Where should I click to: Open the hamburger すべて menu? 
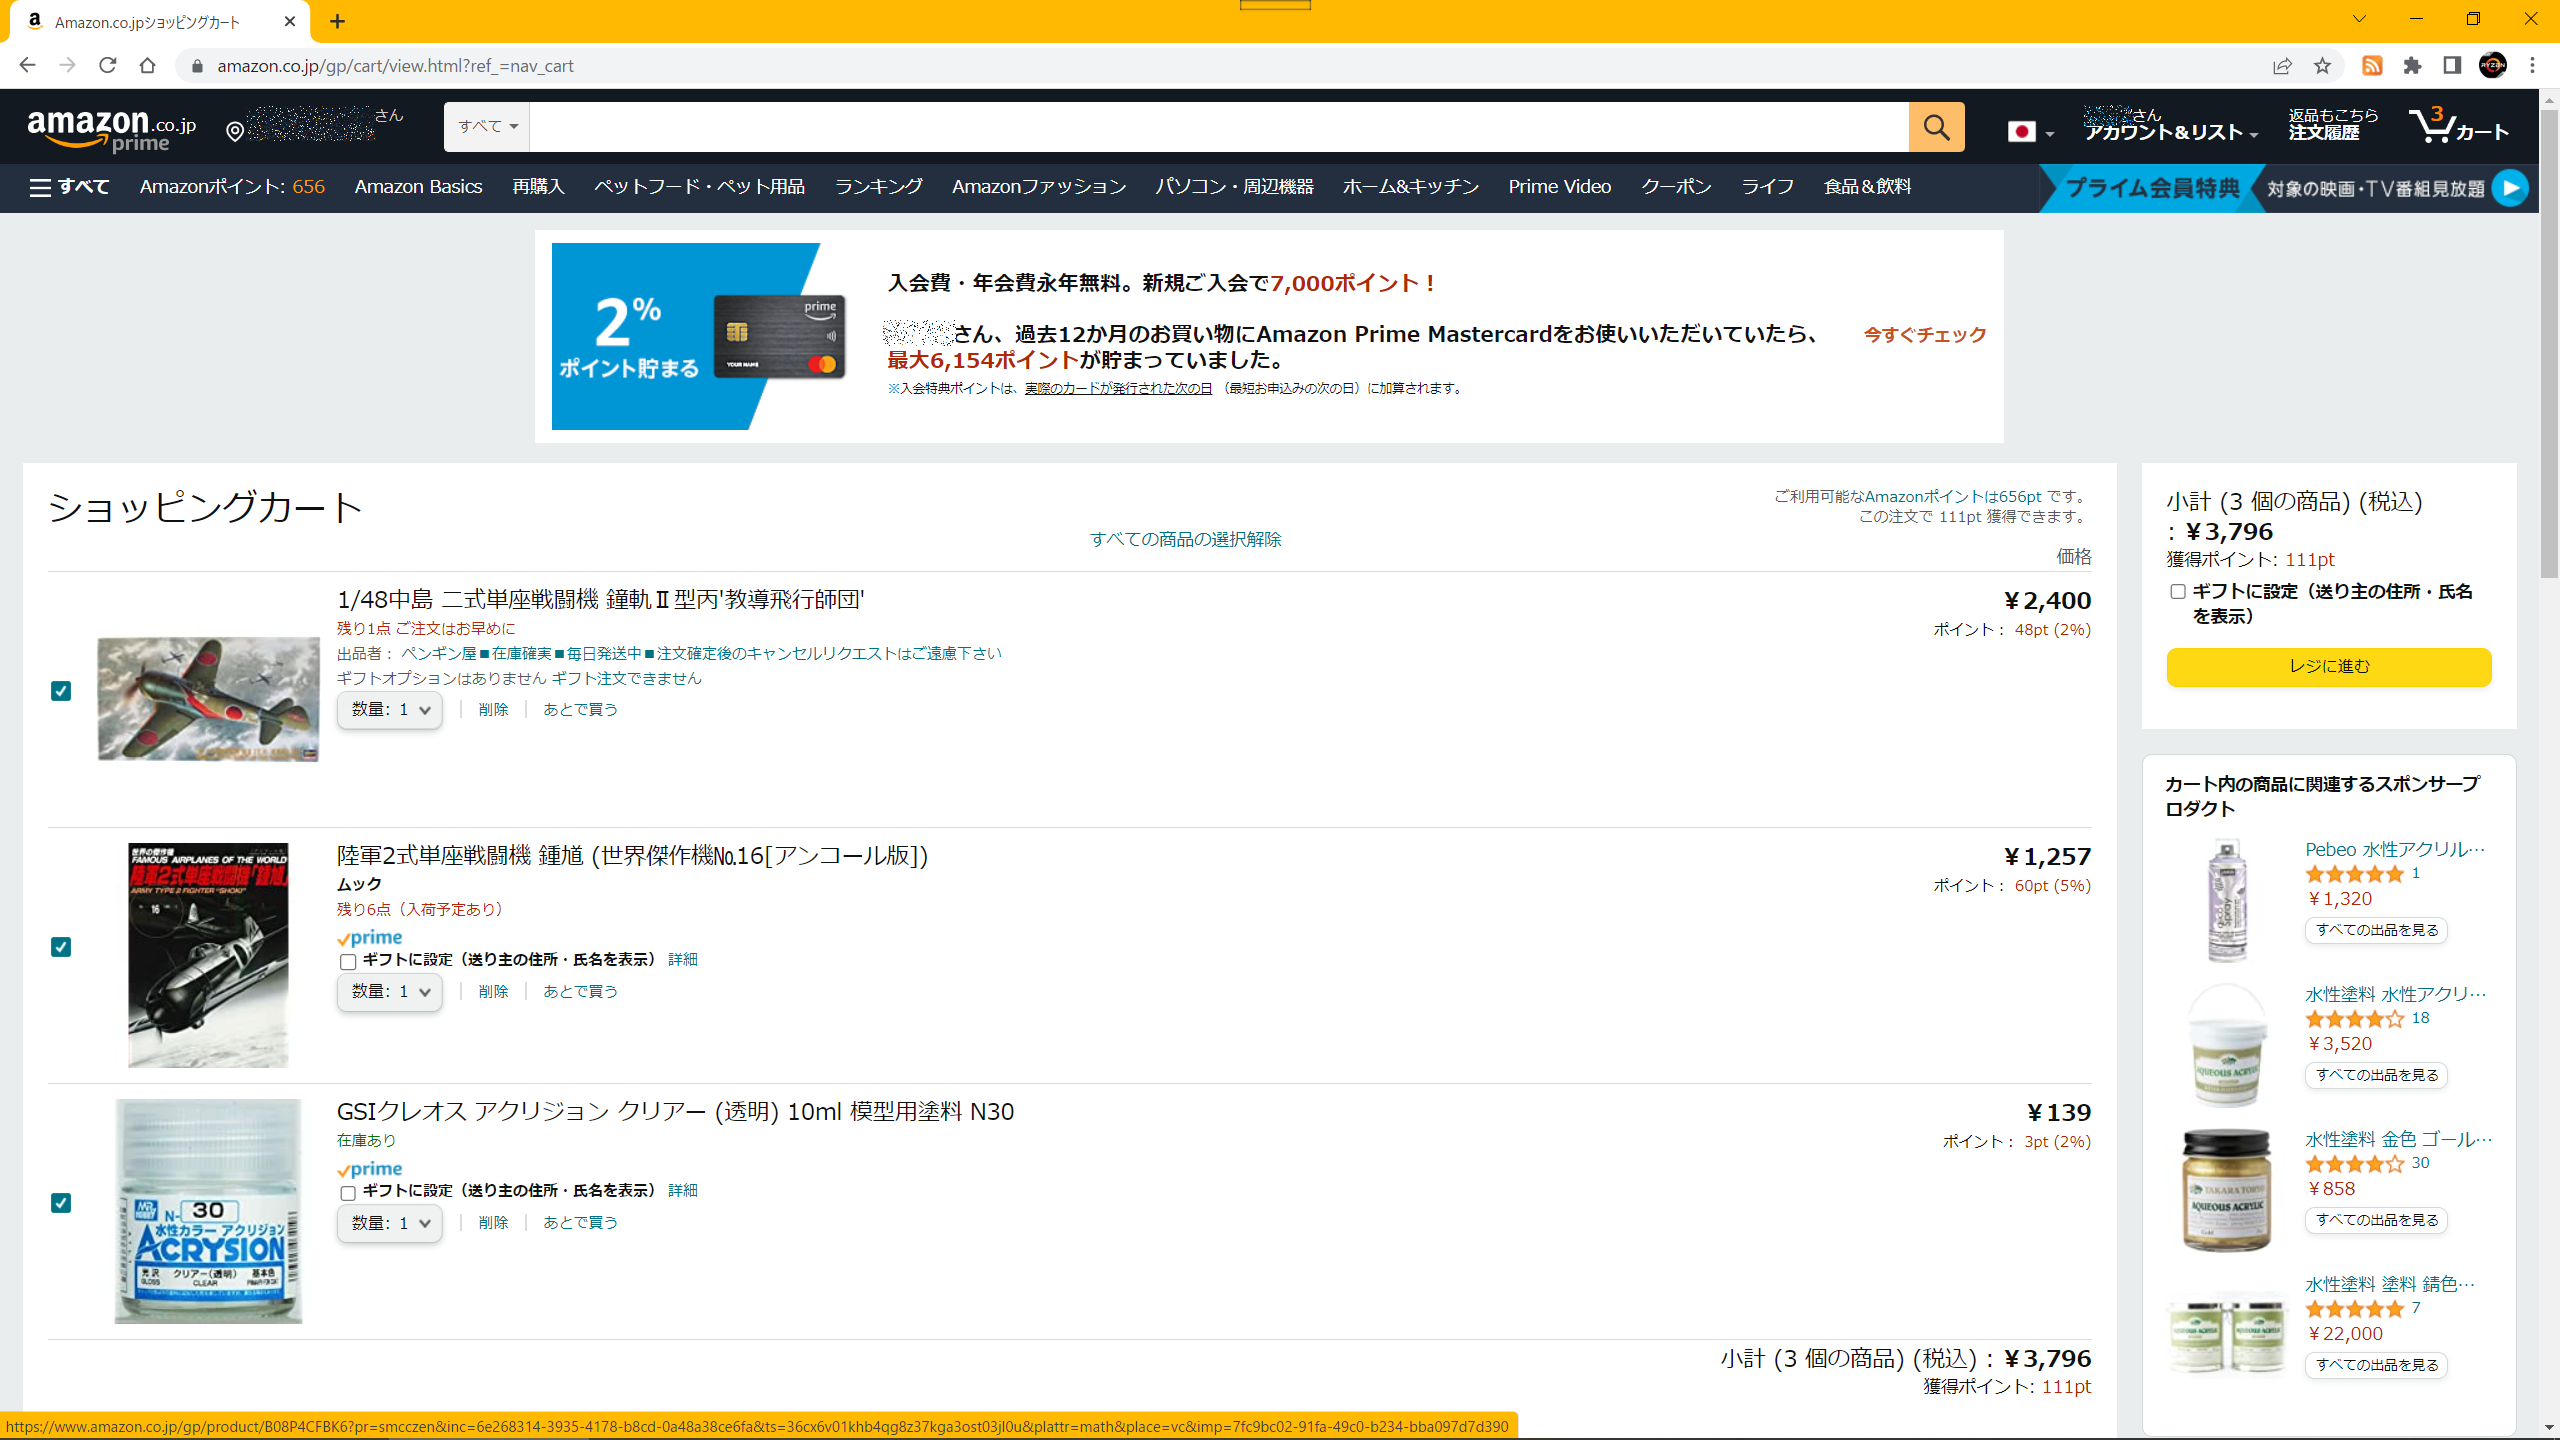pyautogui.click(x=69, y=187)
